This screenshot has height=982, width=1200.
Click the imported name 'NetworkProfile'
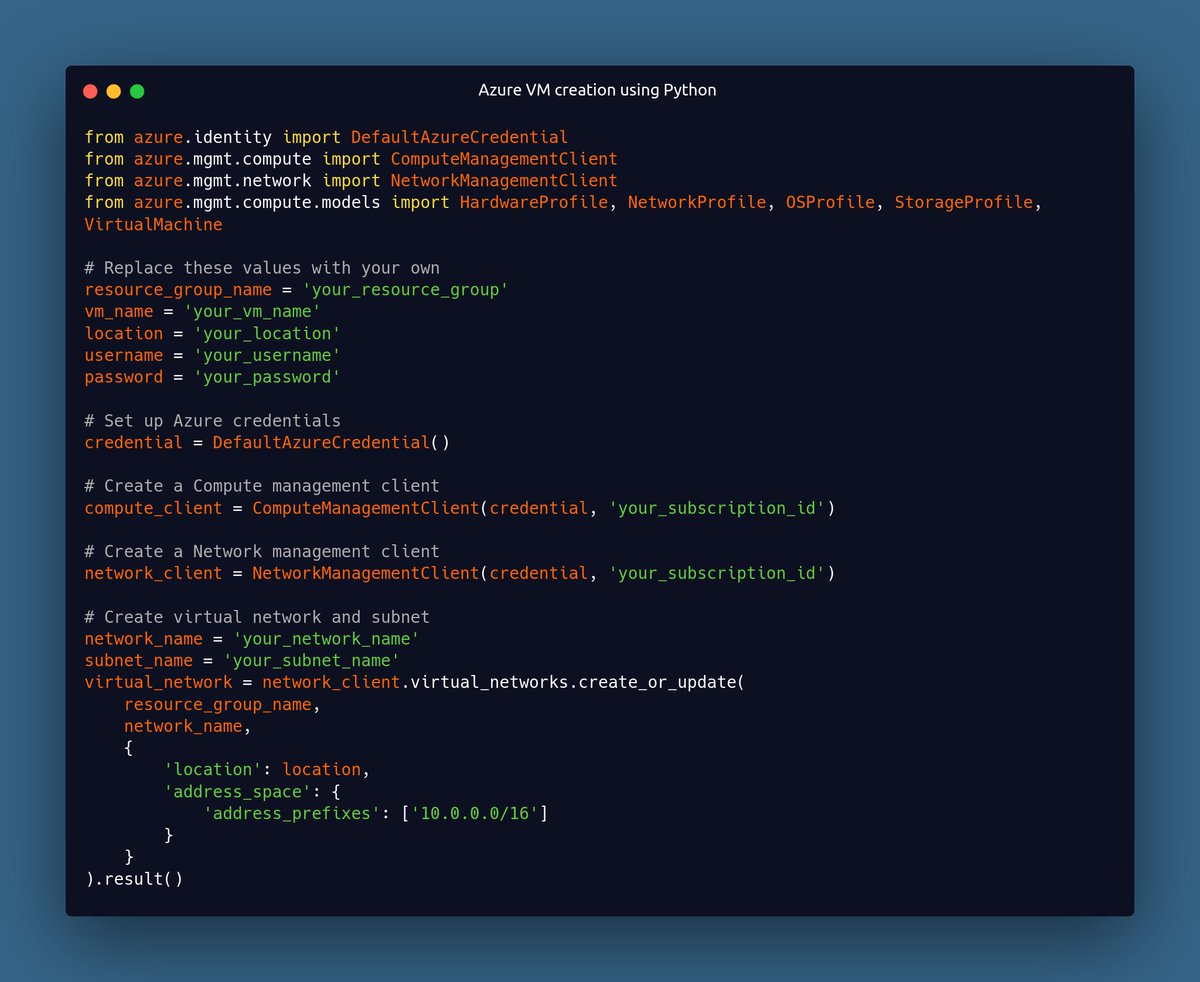696,203
